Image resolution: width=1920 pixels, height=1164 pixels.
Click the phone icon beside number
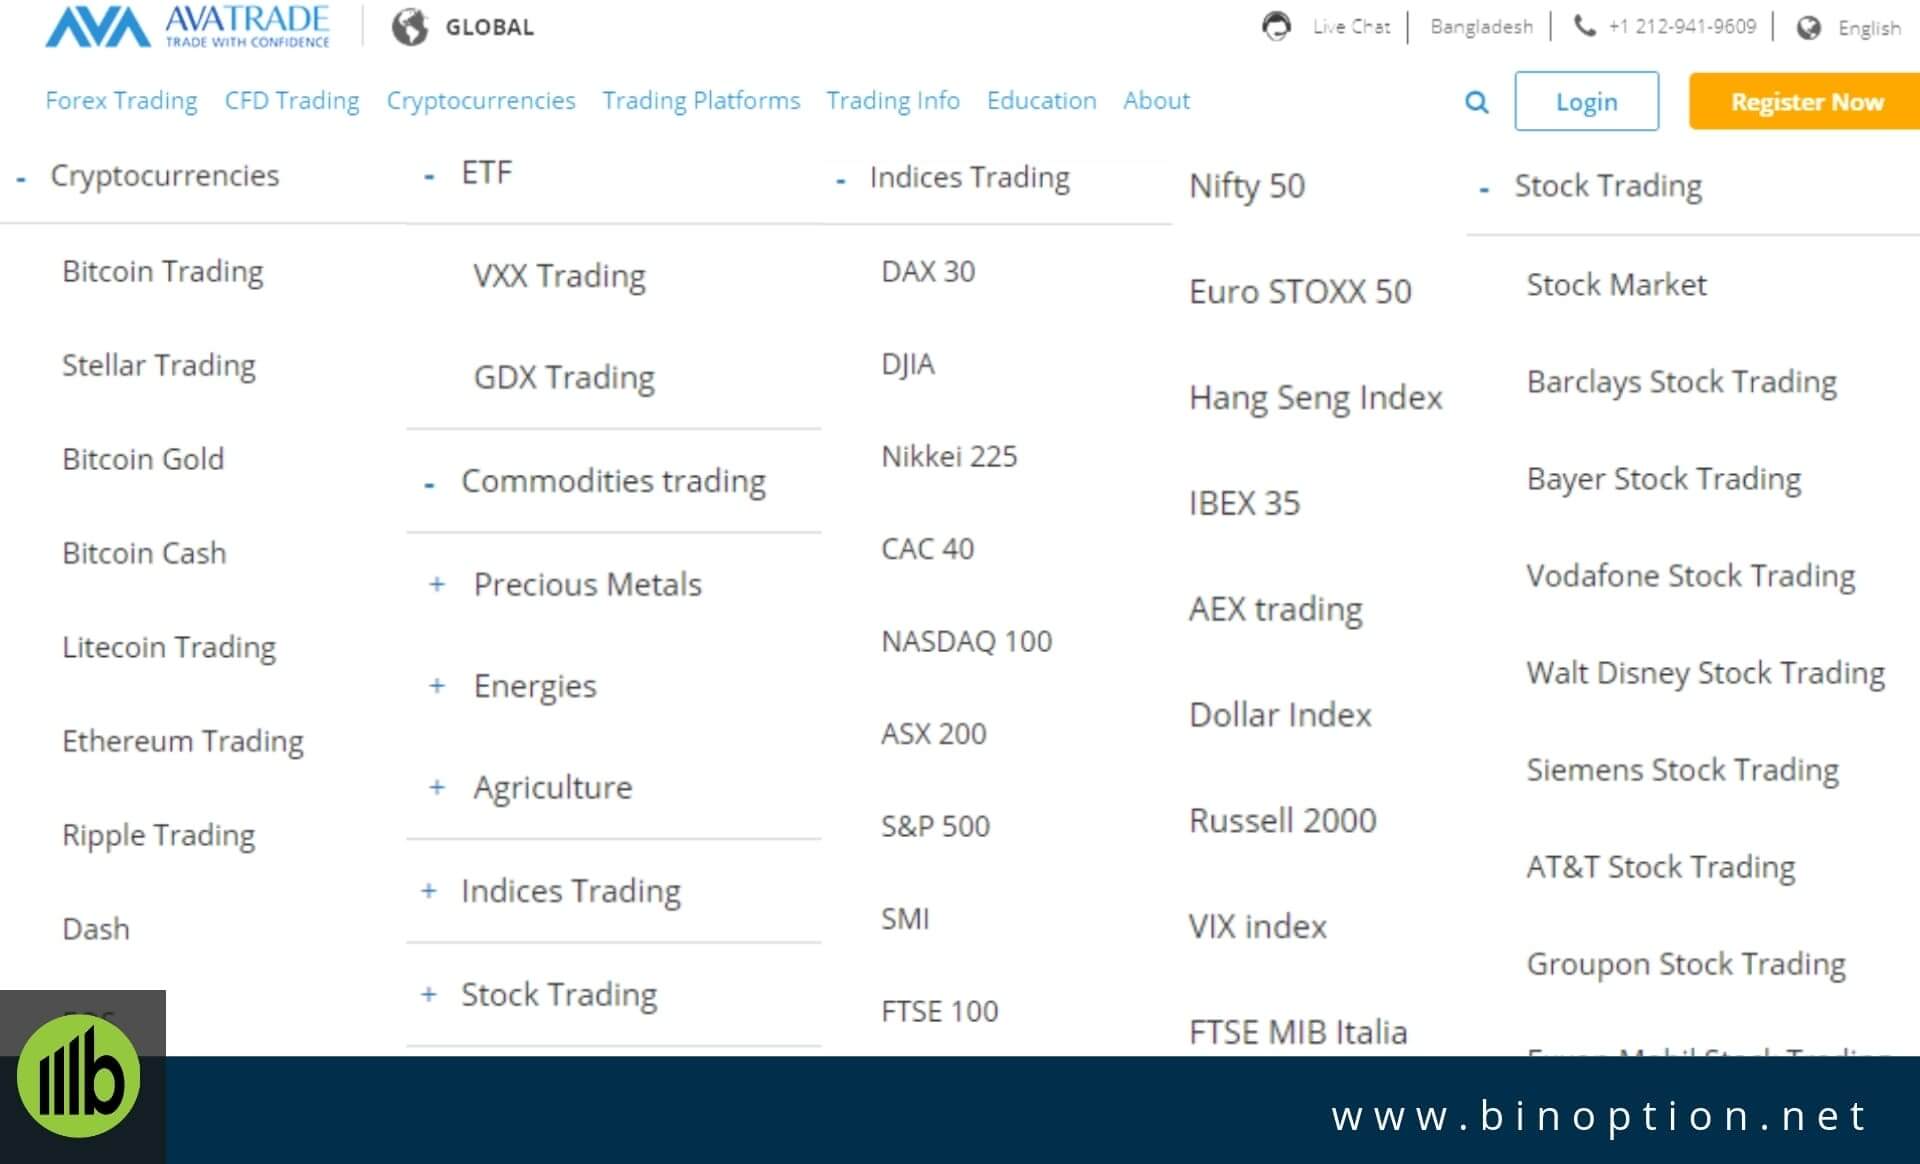click(x=1585, y=25)
